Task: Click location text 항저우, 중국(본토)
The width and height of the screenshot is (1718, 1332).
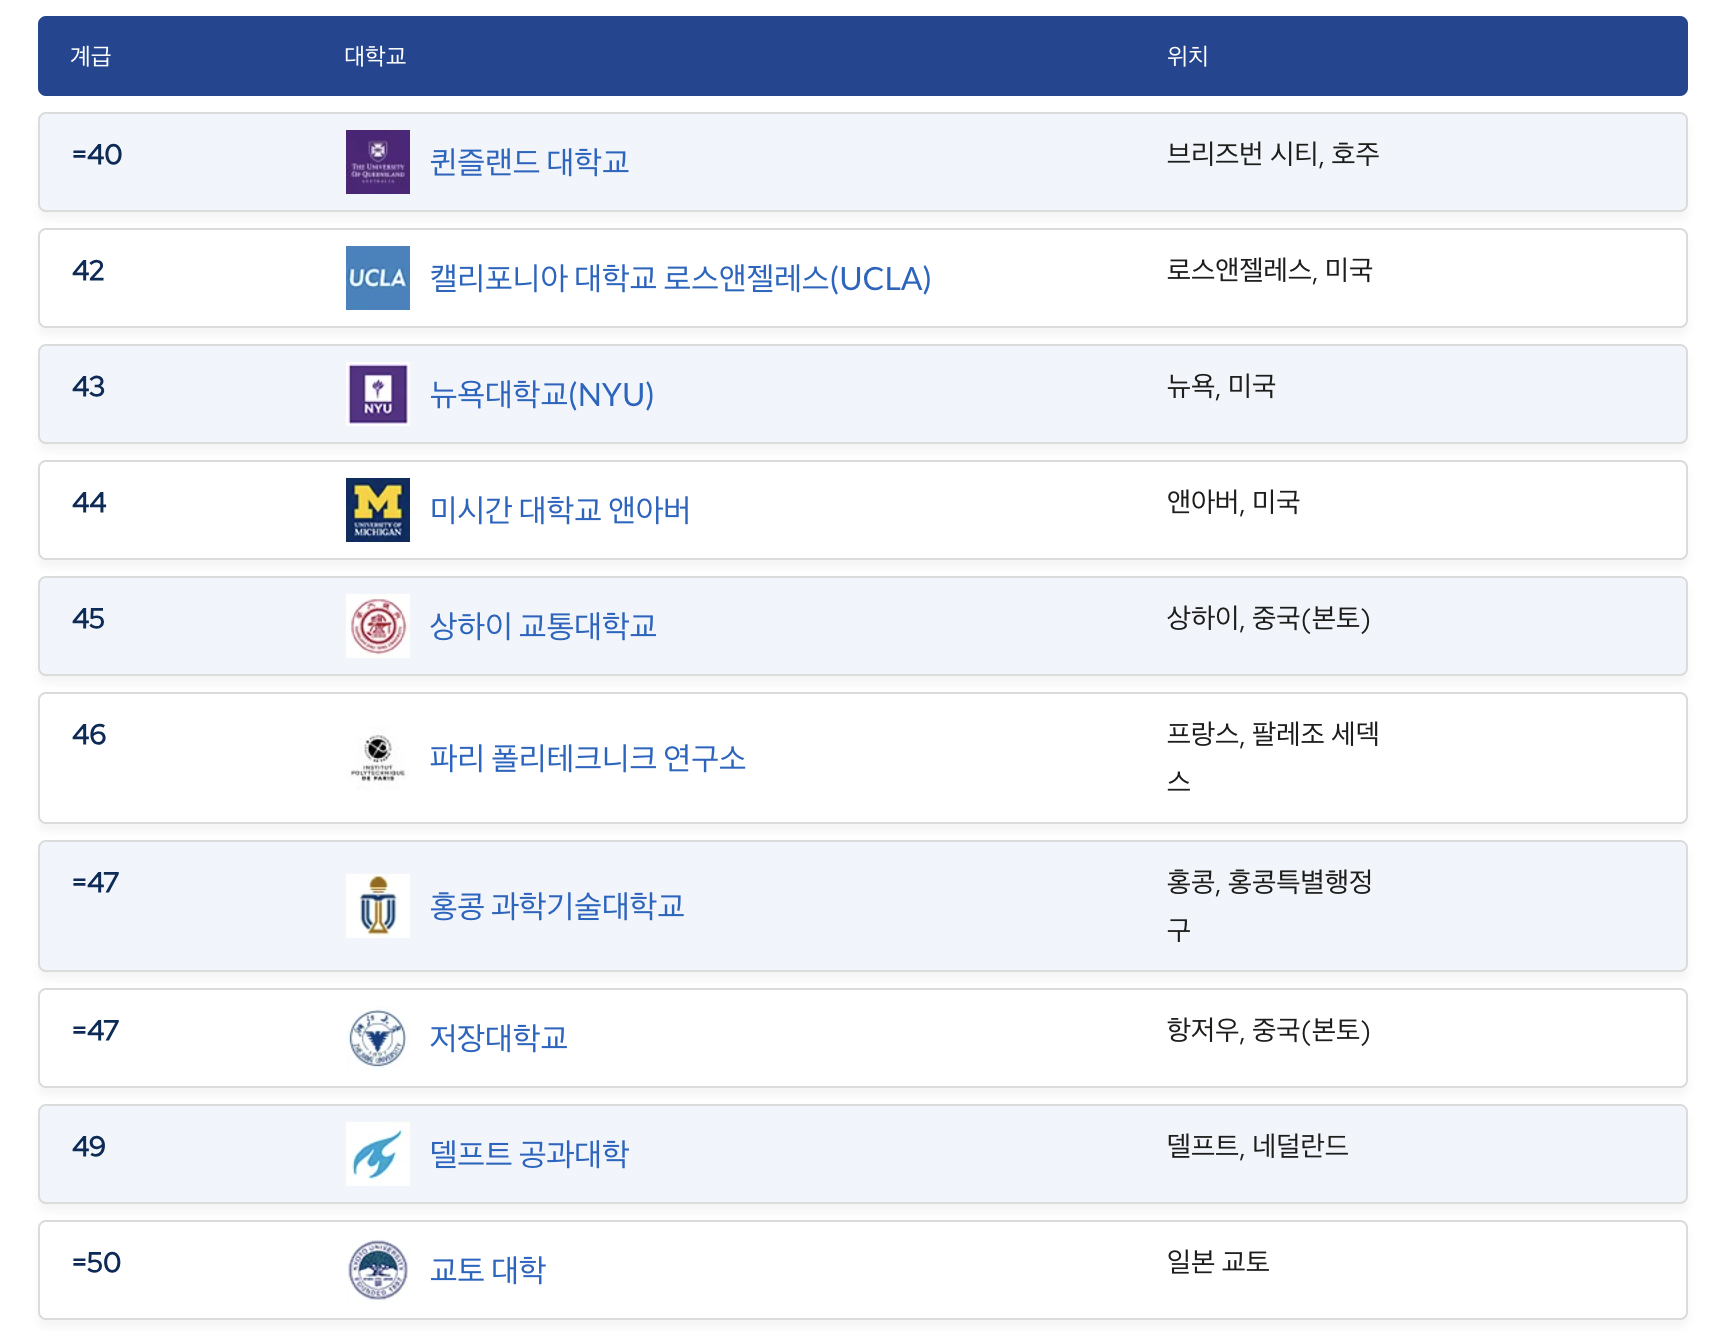Action: [x=1268, y=1030]
